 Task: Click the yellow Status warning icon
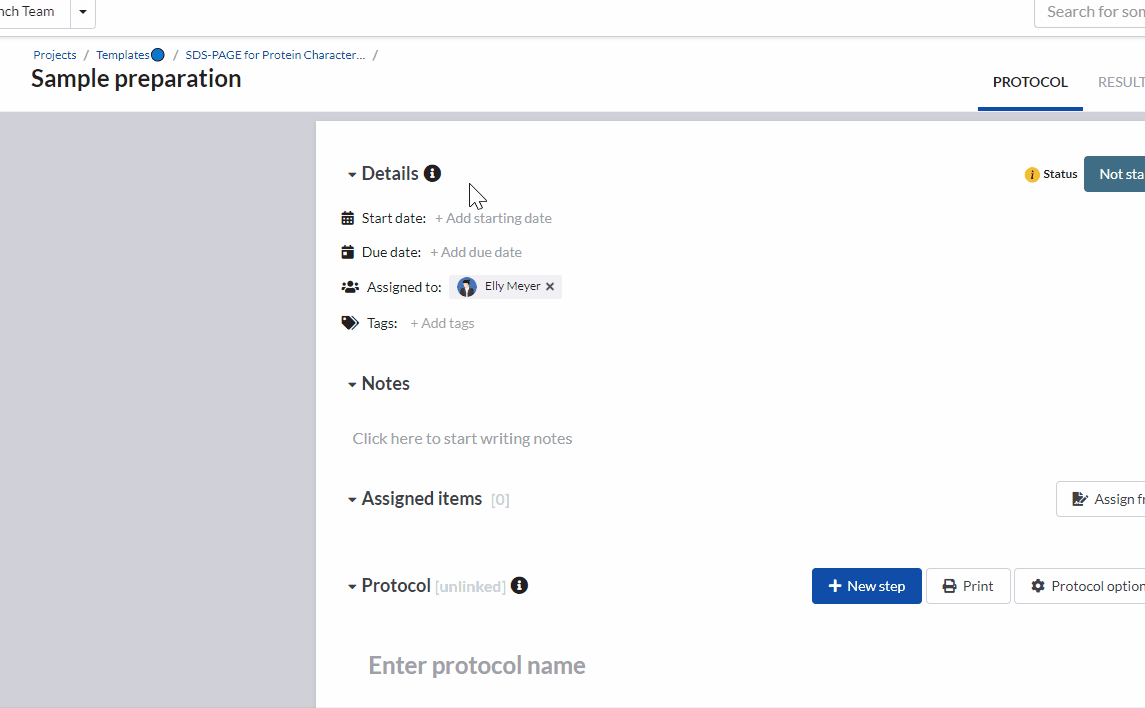tap(1031, 174)
